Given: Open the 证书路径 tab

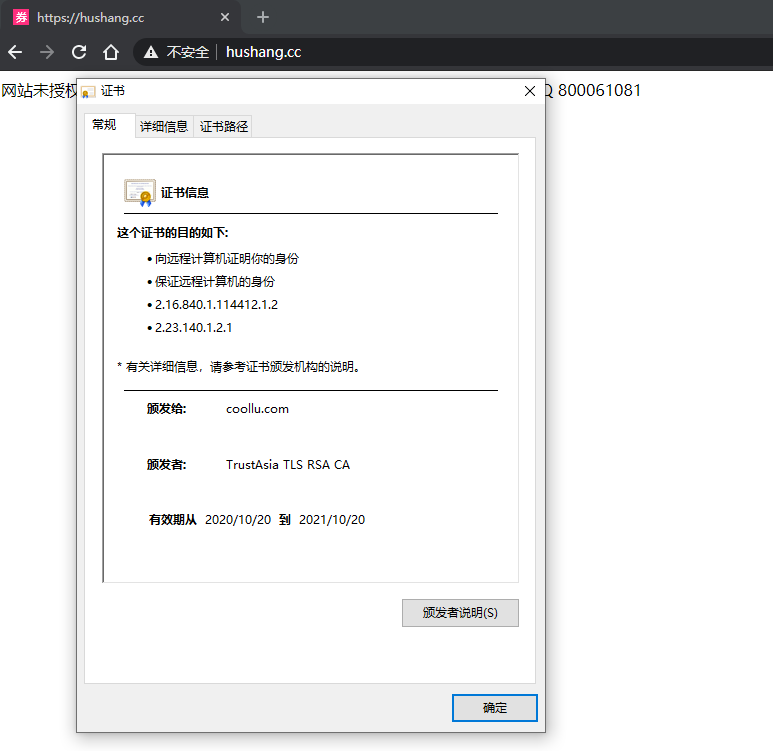Looking at the screenshot, I should (x=223, y=127).
